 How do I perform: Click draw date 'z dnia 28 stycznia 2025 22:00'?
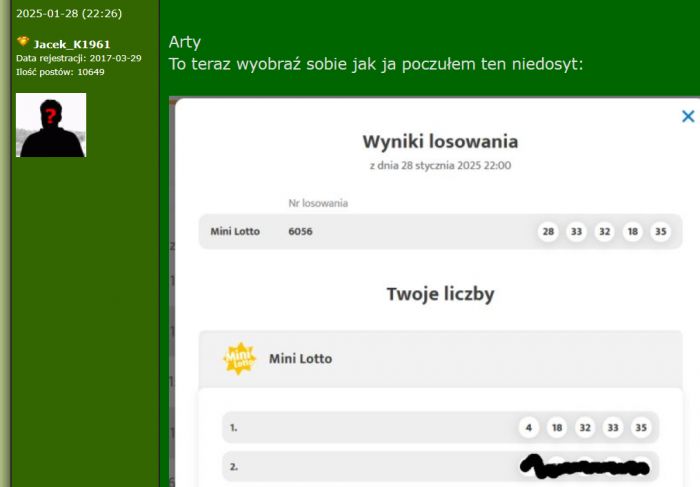point(440,166)
